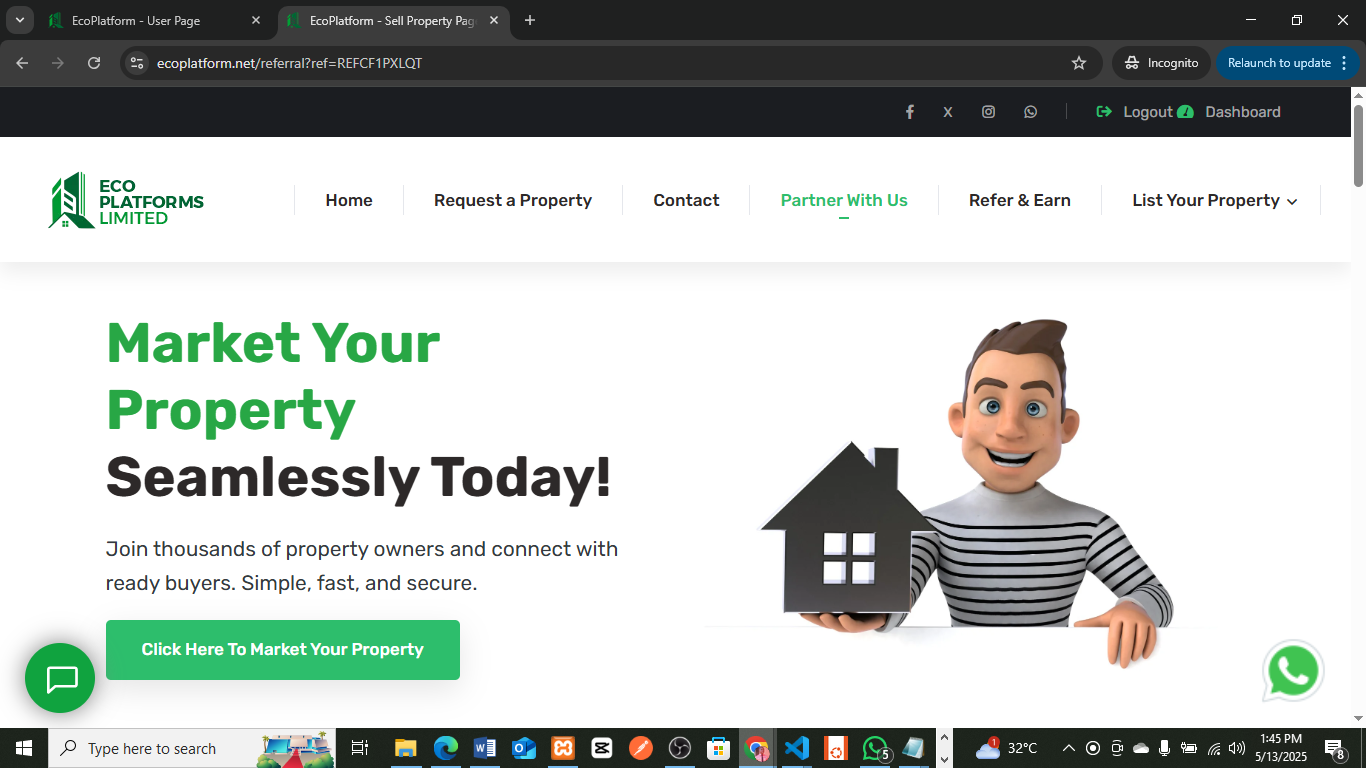Open the green chat bubble widget

pos(60,678)
